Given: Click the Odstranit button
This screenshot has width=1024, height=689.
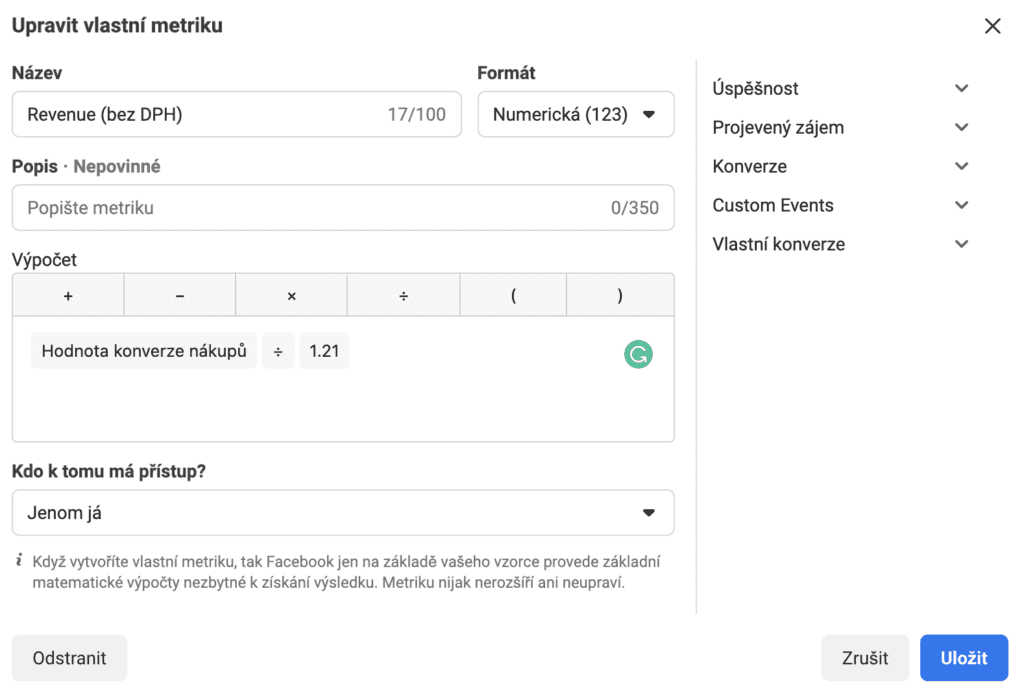Looking at the screenshot, I should point(69,658).
